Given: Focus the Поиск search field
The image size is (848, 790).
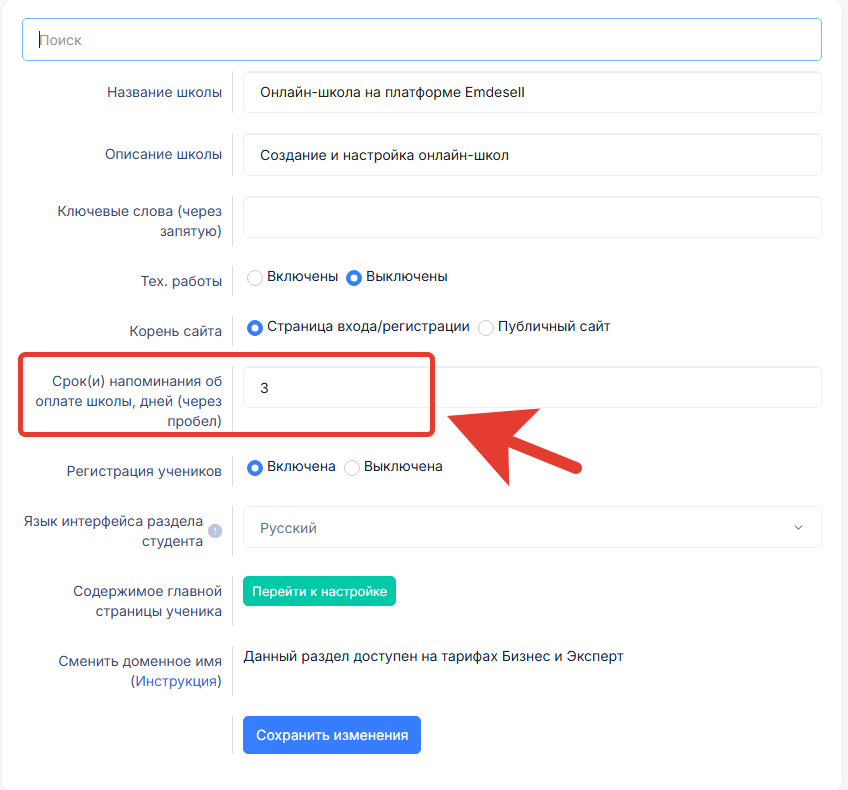Looking at the screenshot, I should tap(422, 39).
